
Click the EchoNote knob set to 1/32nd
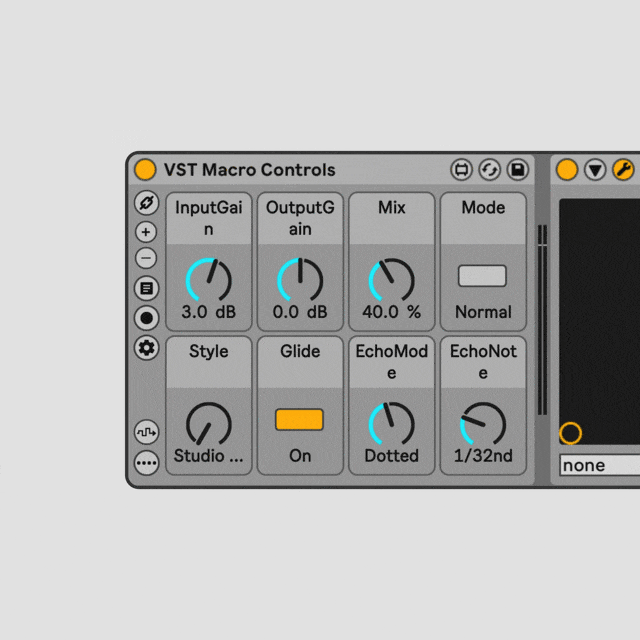(483, 423)
